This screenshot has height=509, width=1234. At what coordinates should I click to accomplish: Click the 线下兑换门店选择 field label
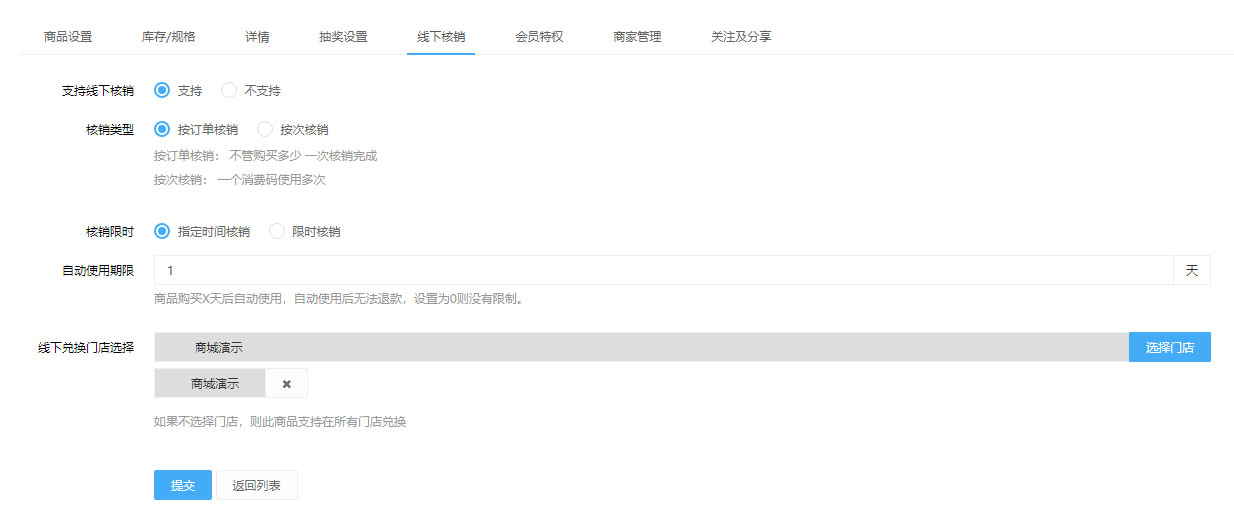pos(86,347)
